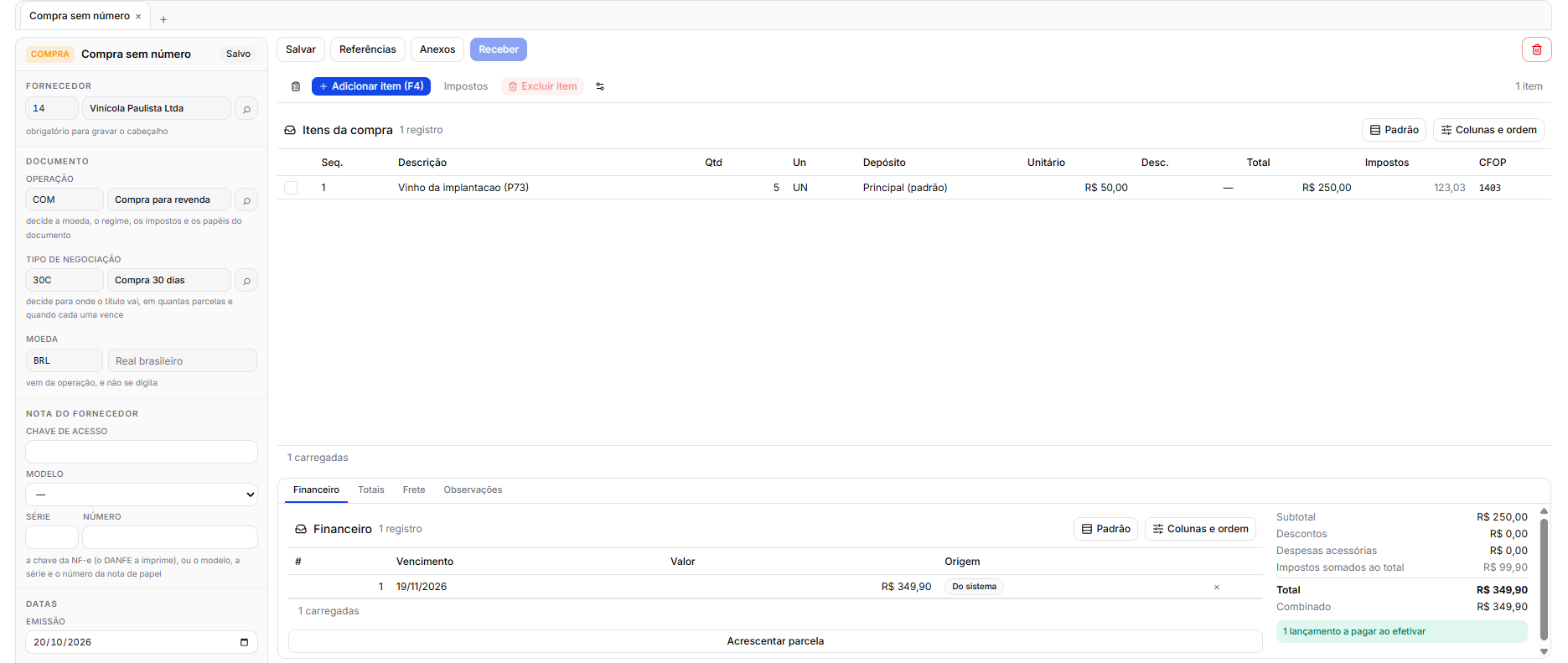Image resolution: width=1568 pixels, height=663 pixels.
Task: Click the Série input field
Action: [52, 538]
